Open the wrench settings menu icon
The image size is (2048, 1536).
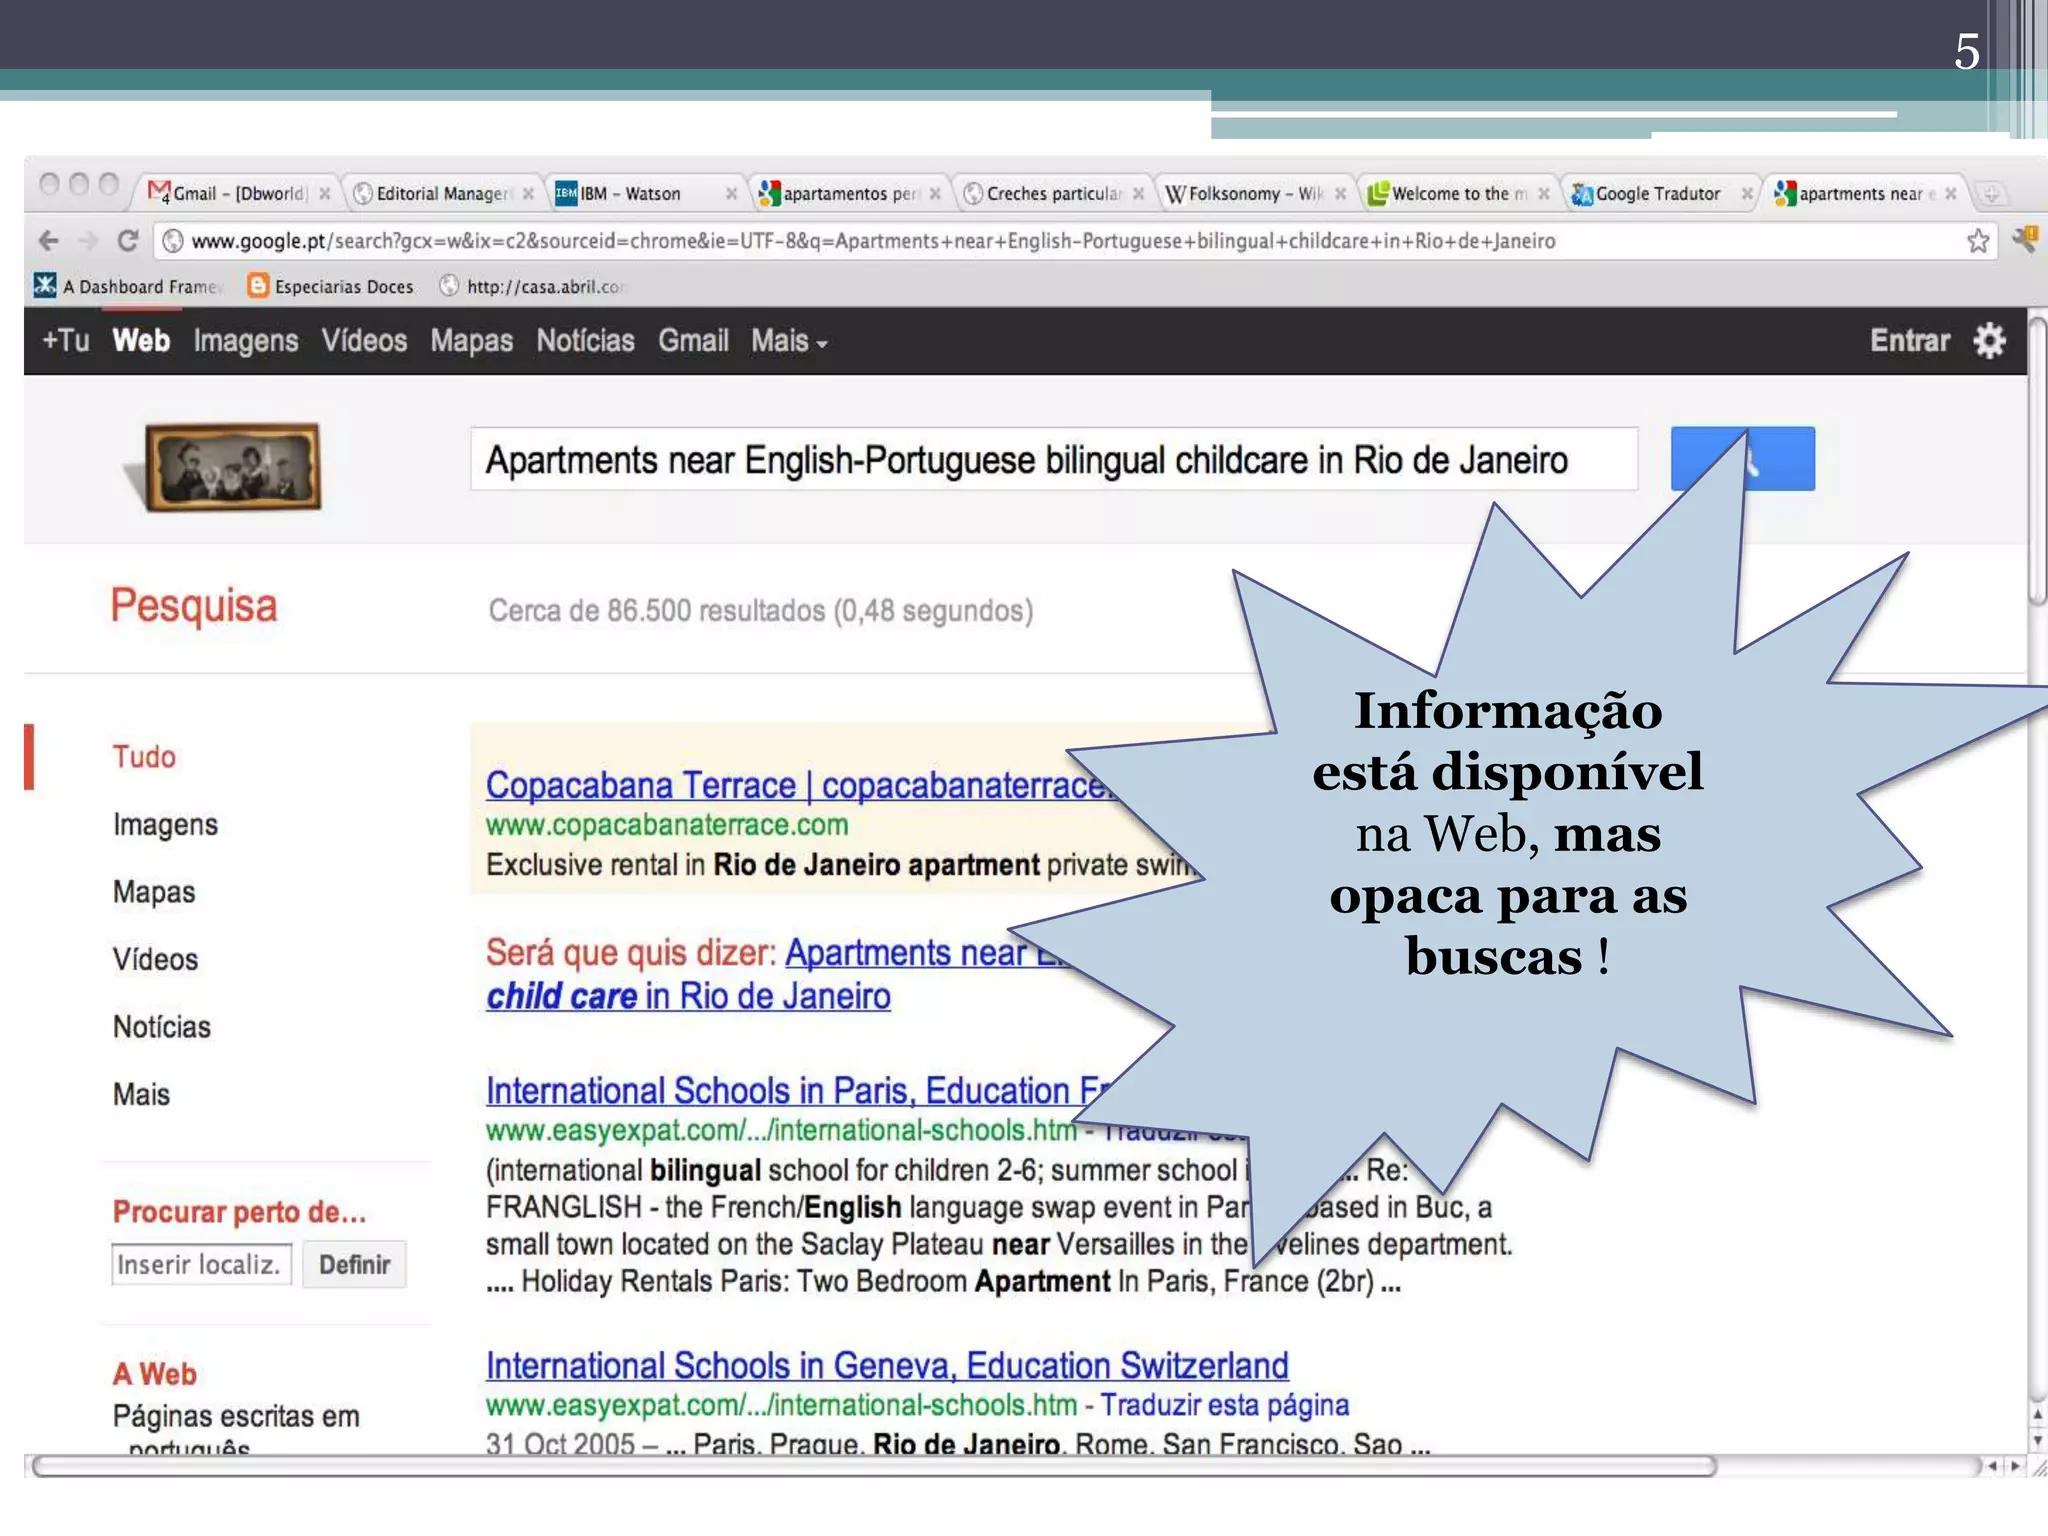coord(2025,239)
